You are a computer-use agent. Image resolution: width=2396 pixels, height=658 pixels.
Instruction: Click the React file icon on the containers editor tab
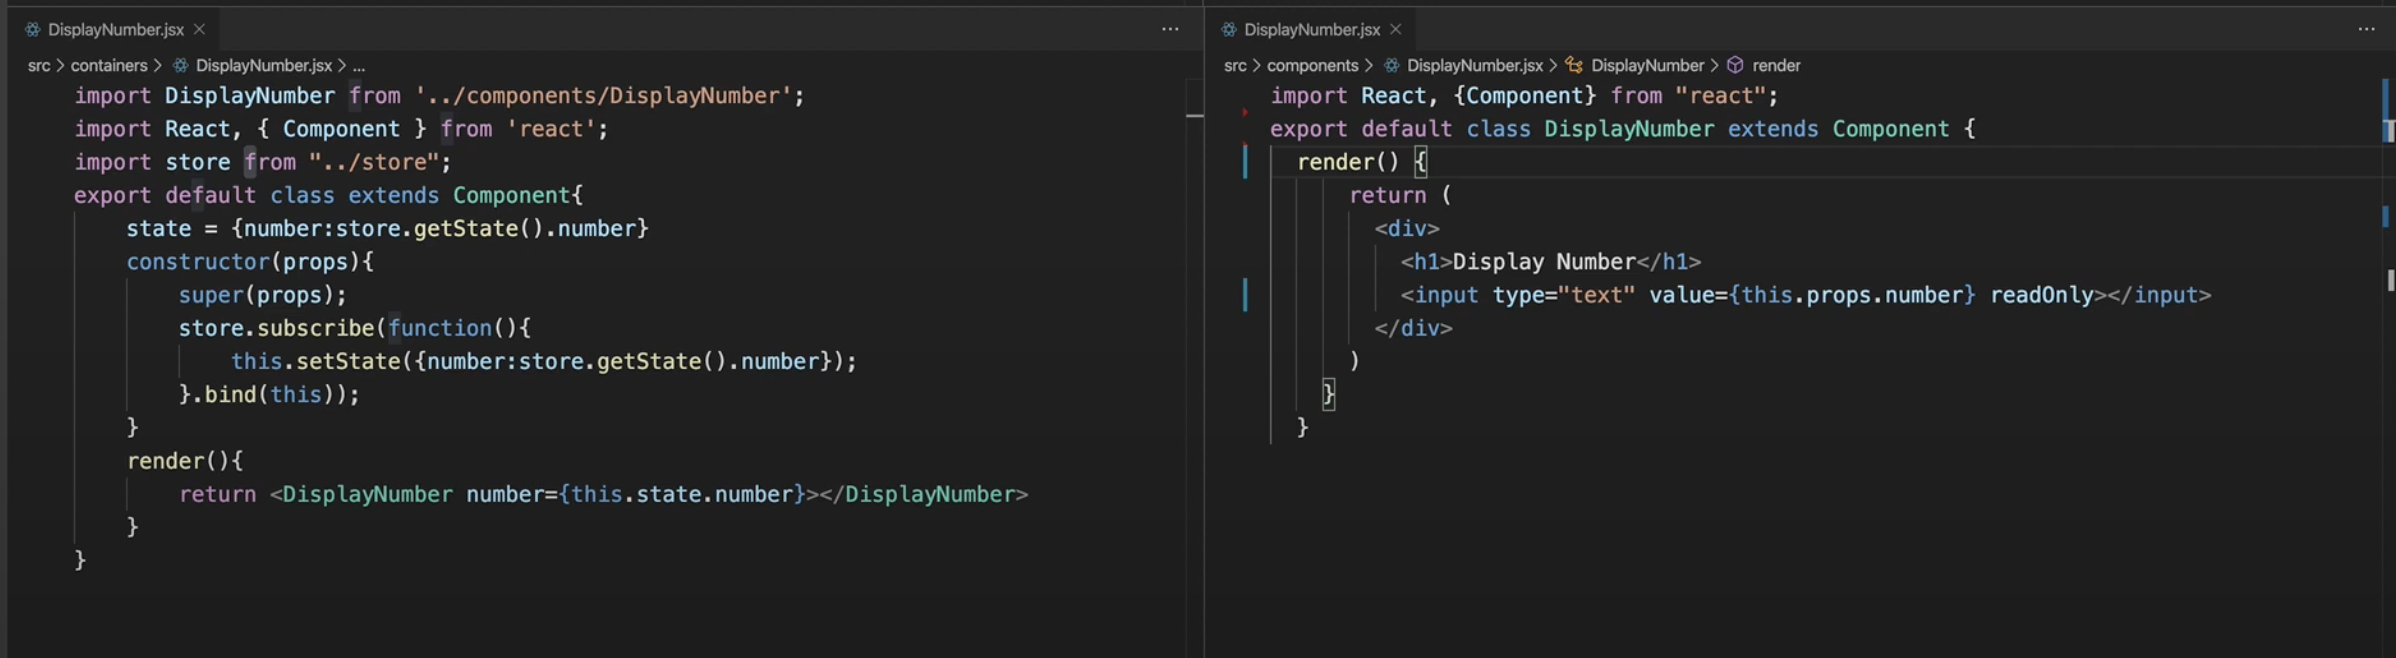(x=32, y=30)
